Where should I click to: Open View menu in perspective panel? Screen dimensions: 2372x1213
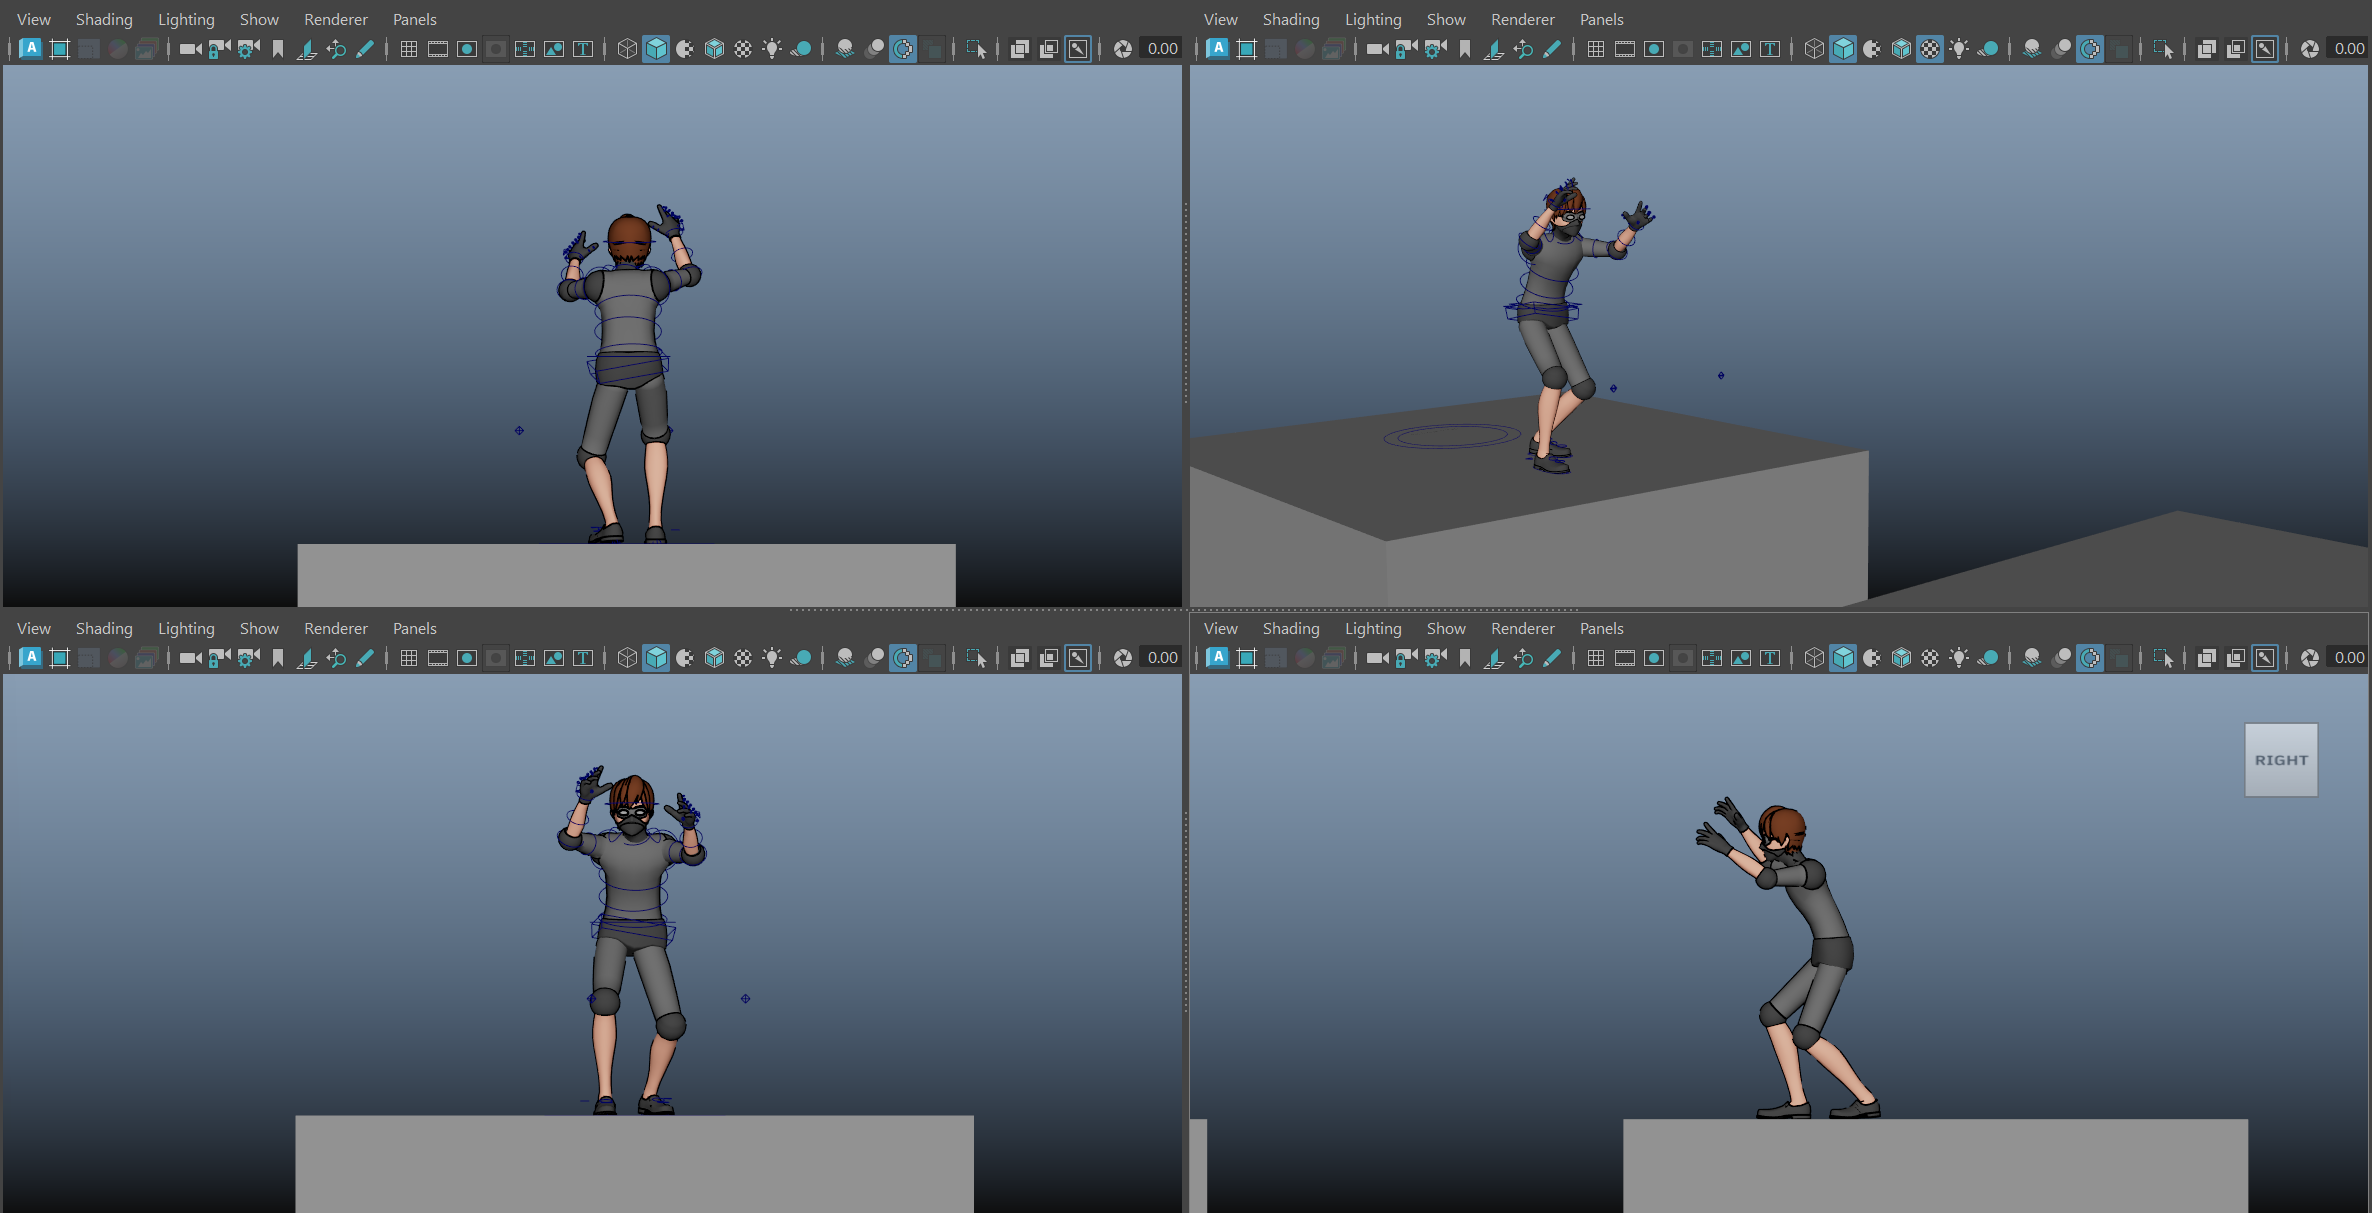tap(1221, 19)
